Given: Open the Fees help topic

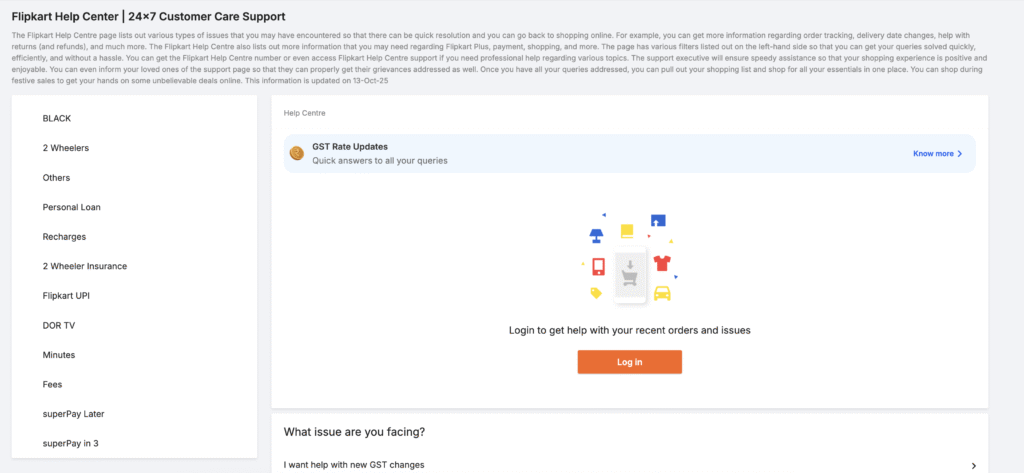Looking at the screenshot, I should coord(52,384).
